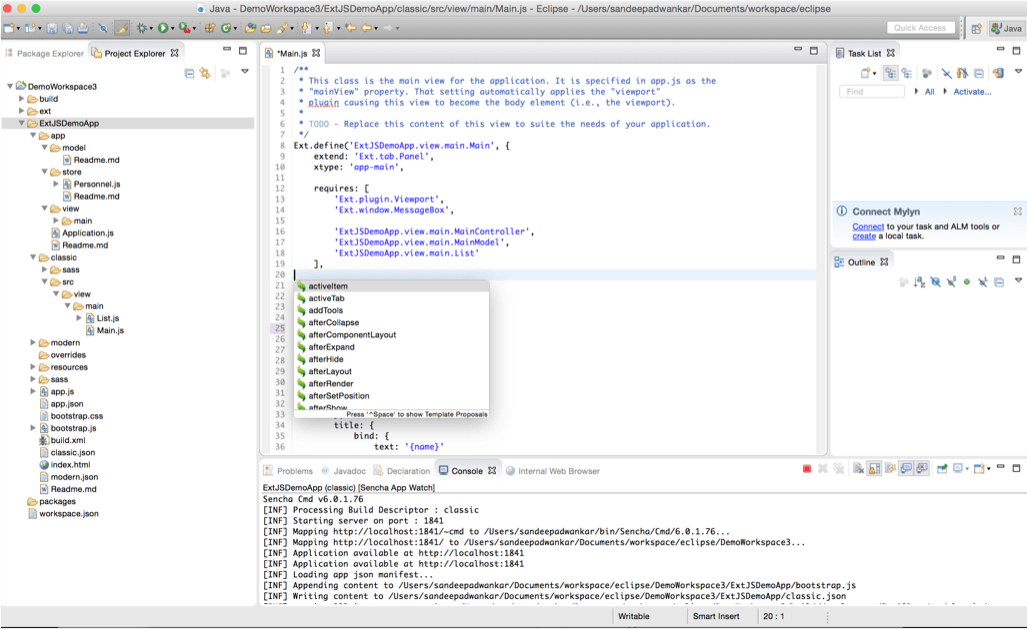Click the New Java Class toolbar icon
Viewport: 1027px width, 629px height.
pos(226,28)
